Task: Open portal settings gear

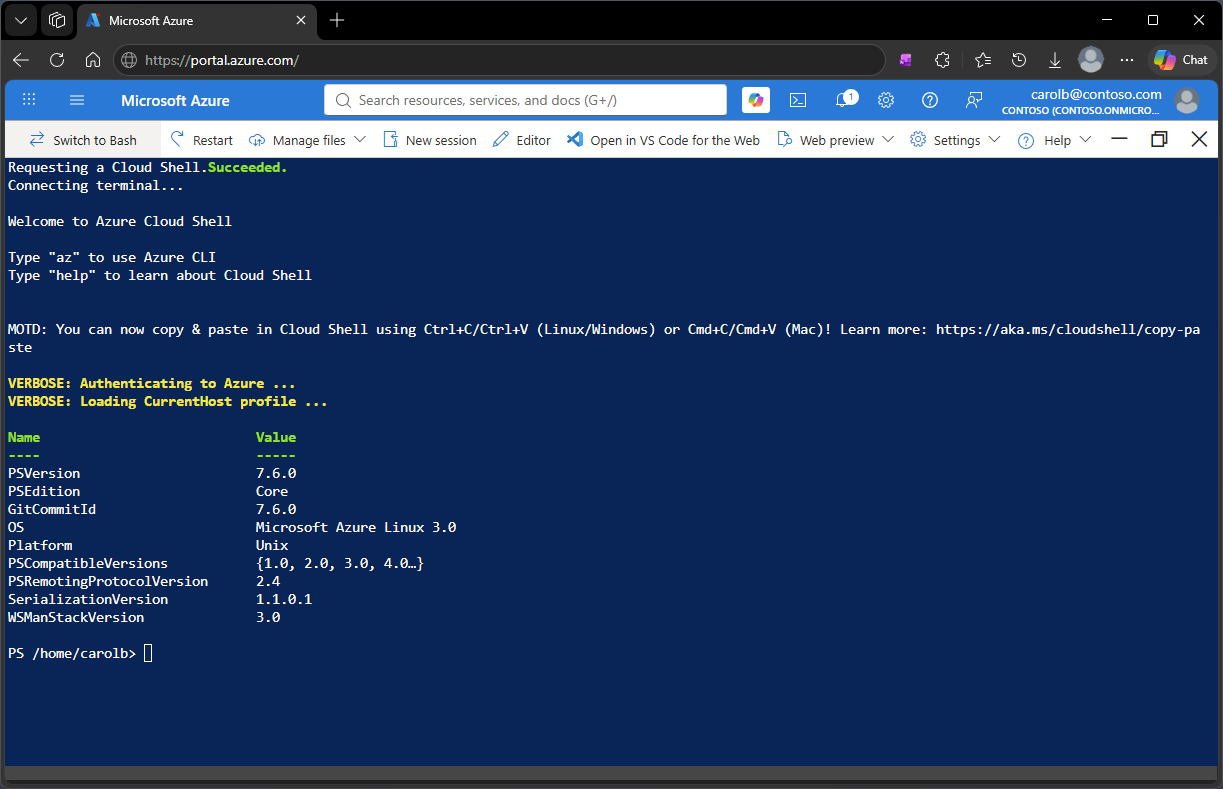Action: click(x=886, y=100)
